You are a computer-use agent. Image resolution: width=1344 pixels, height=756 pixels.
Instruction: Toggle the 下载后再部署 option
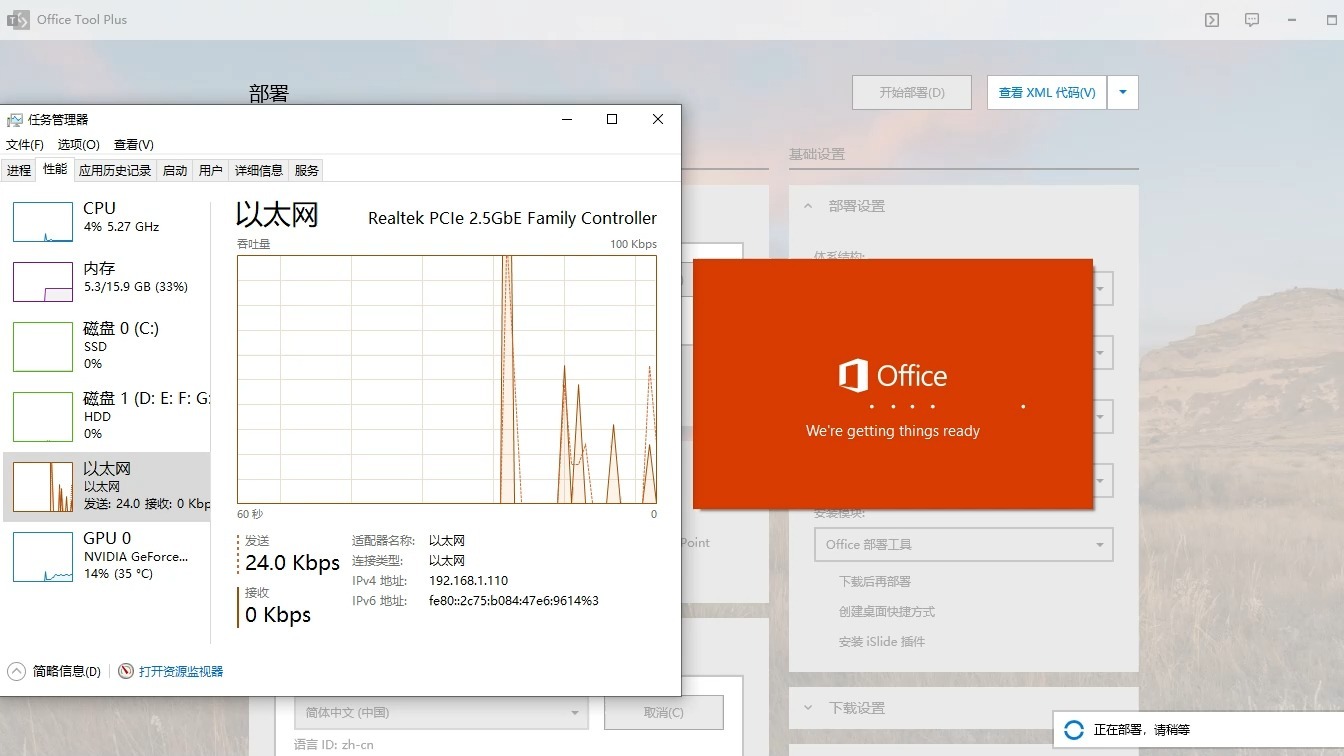click(875, 581)
